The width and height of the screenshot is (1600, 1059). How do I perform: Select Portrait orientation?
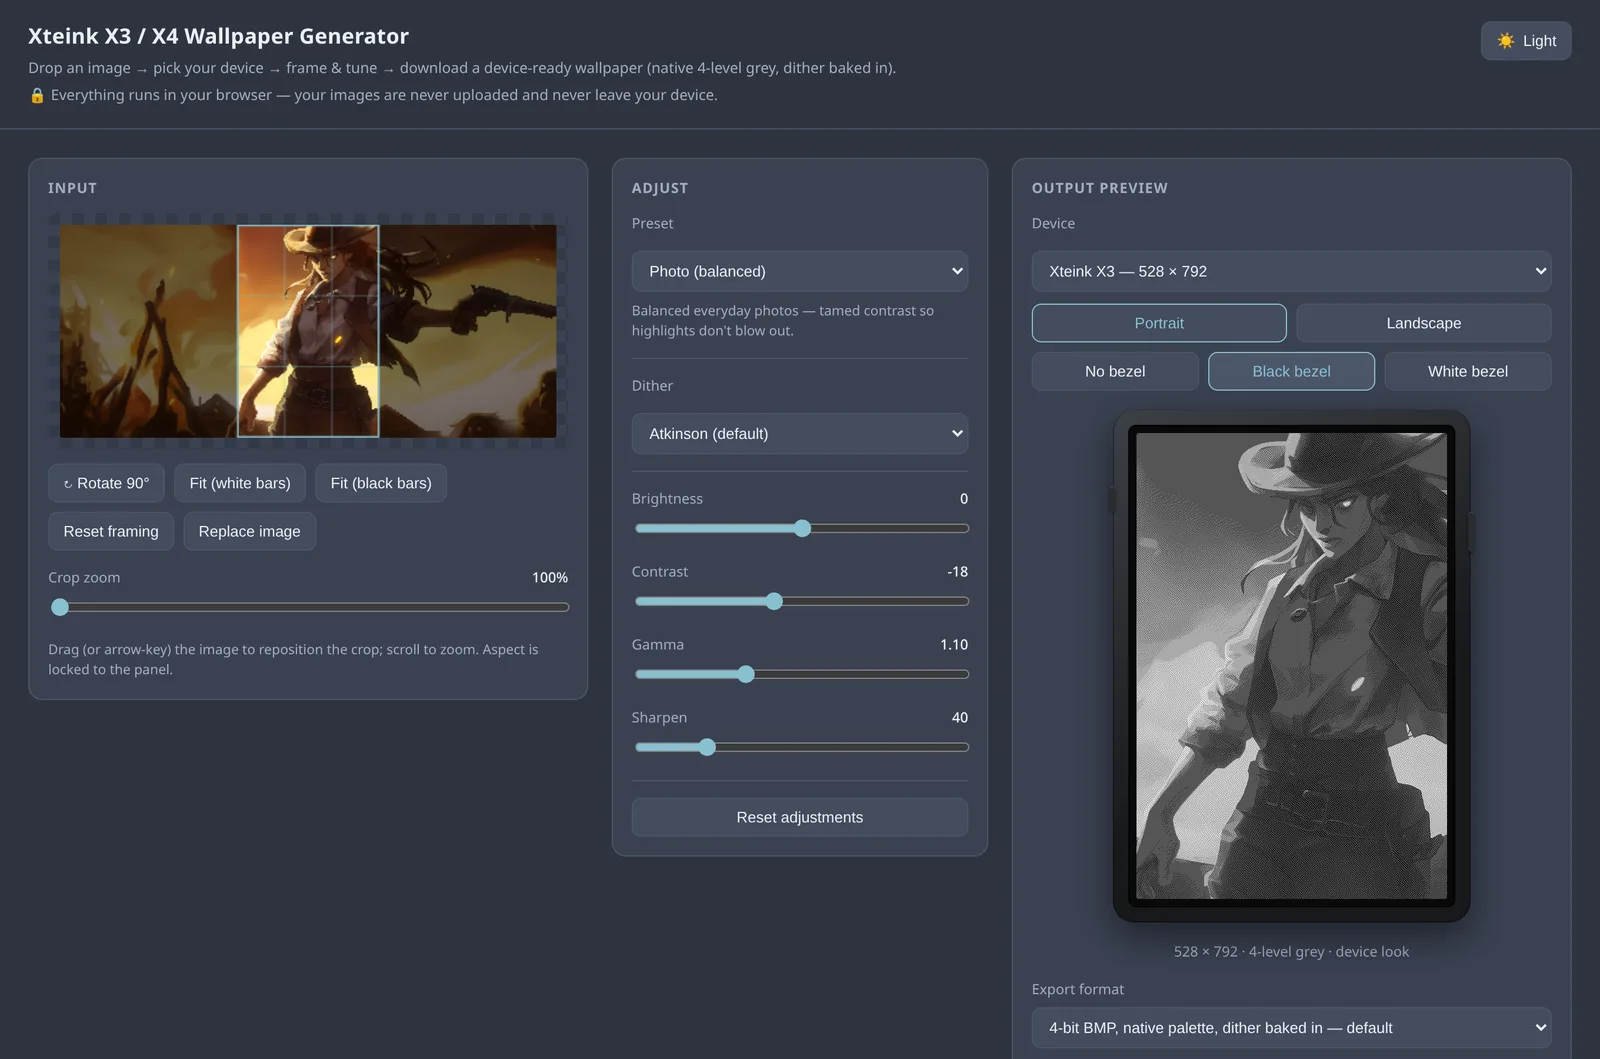click(x=1159, y=323)
